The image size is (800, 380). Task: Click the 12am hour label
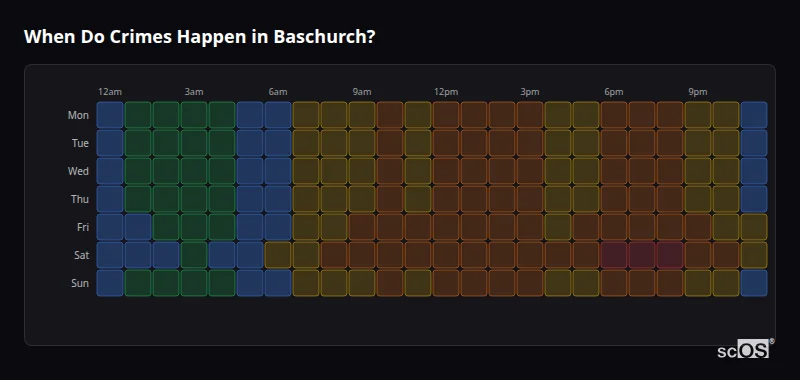[110, 92]
